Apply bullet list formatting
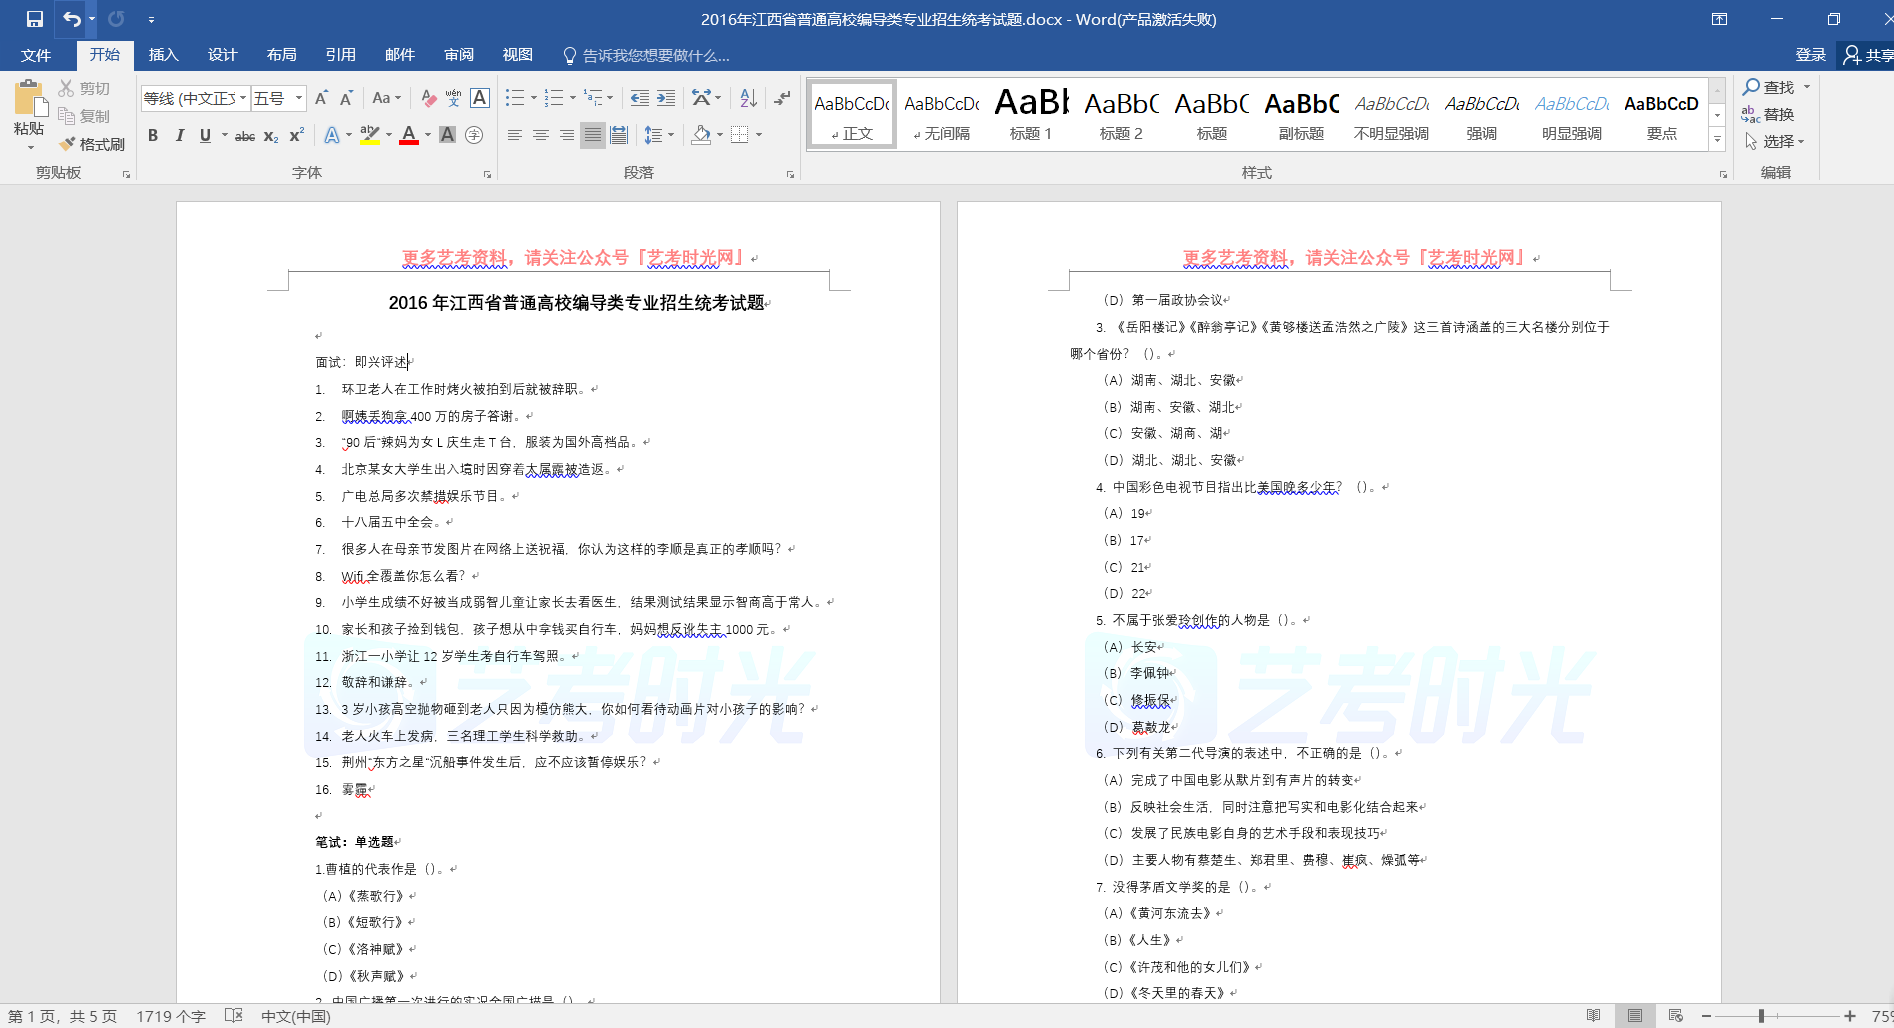Viewport: 1894px width, 1028px height. pos(515,98)
